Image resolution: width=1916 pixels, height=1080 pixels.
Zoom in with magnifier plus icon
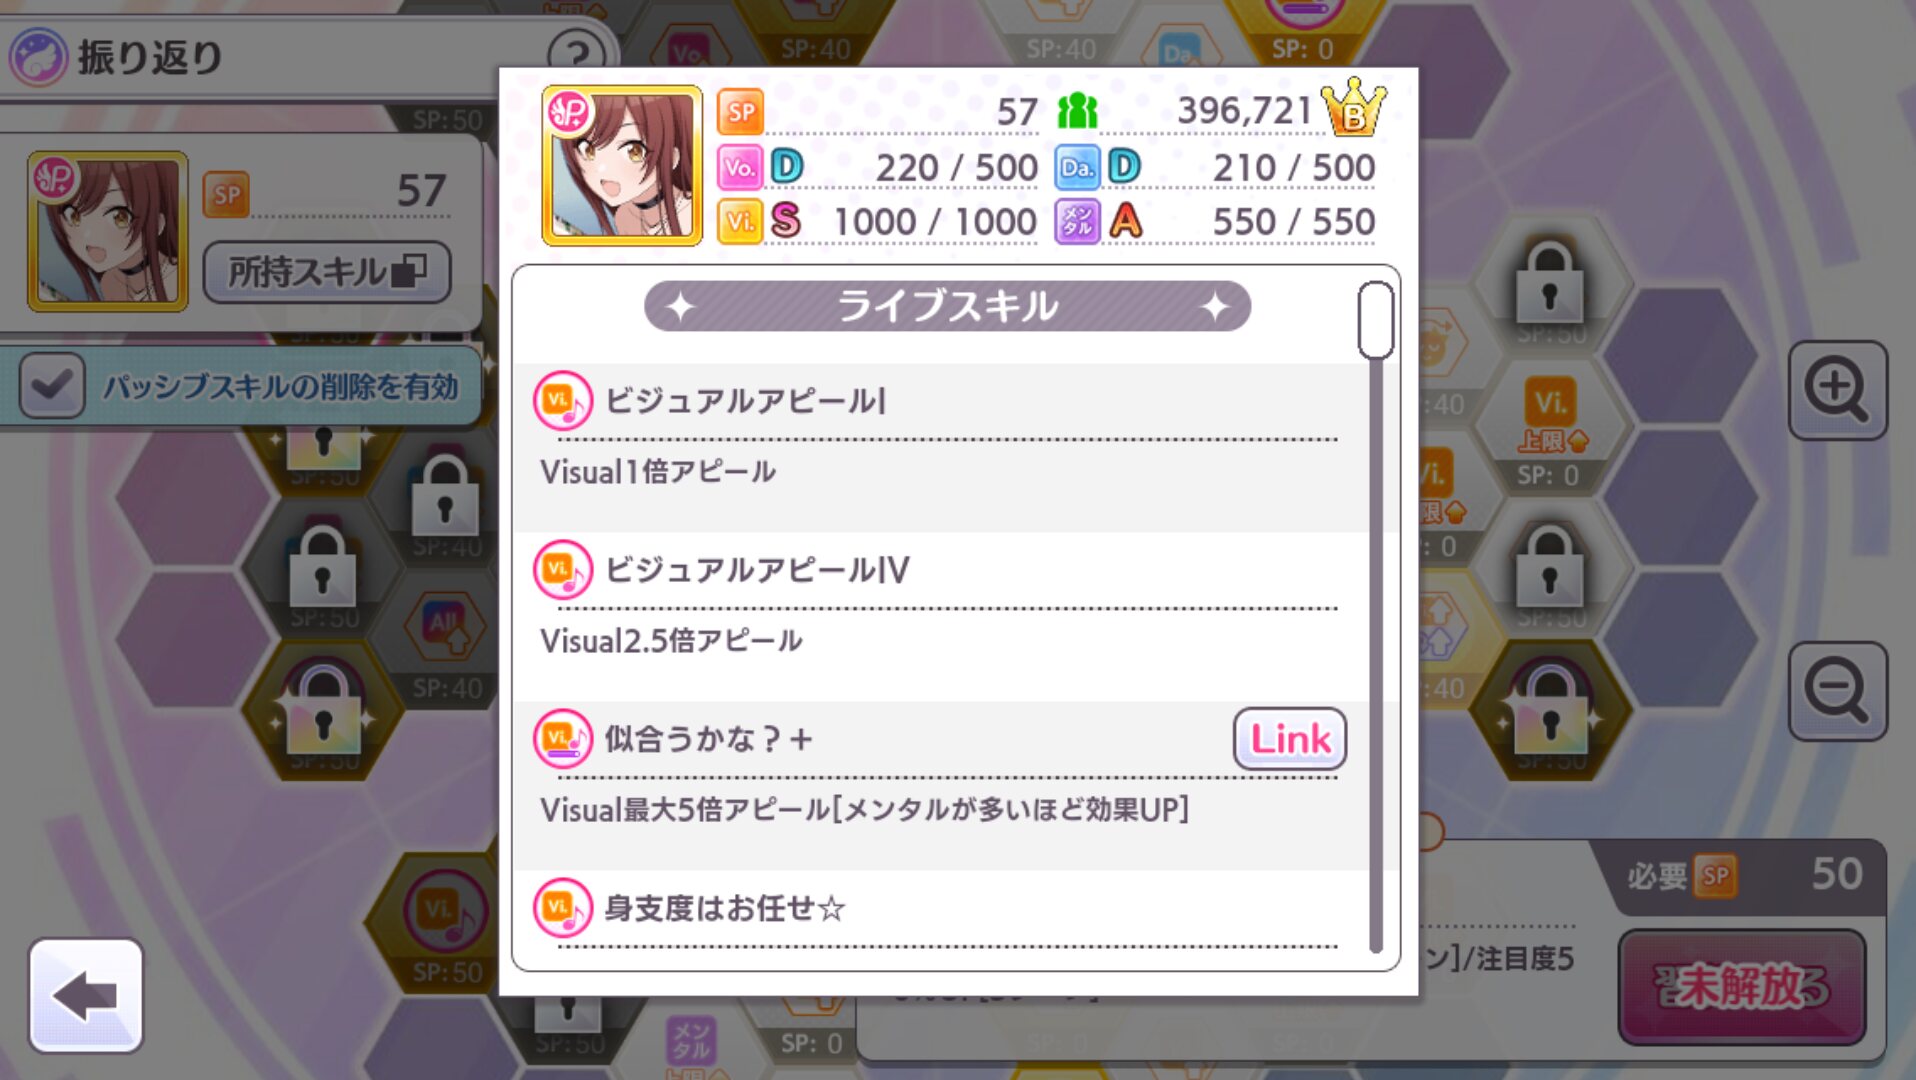tap(1837, 390)
